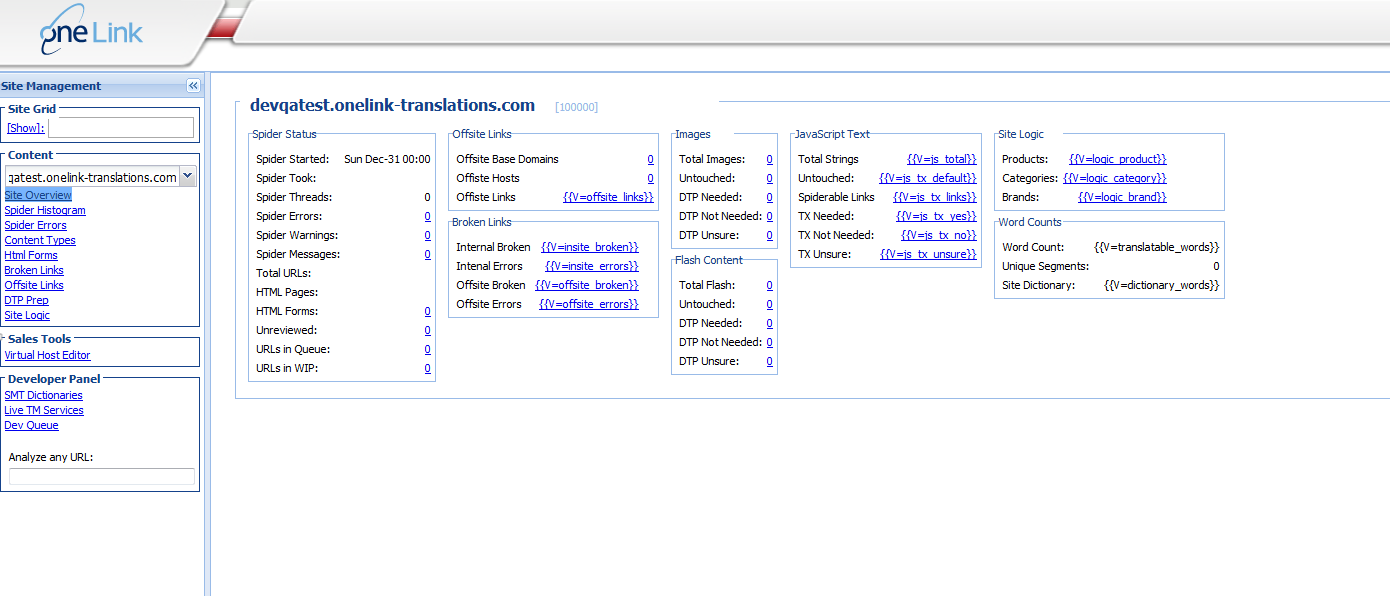The width and height of the screenshot is (1390, 596).
Task: Go to Content Types
Action: [40, 240]
